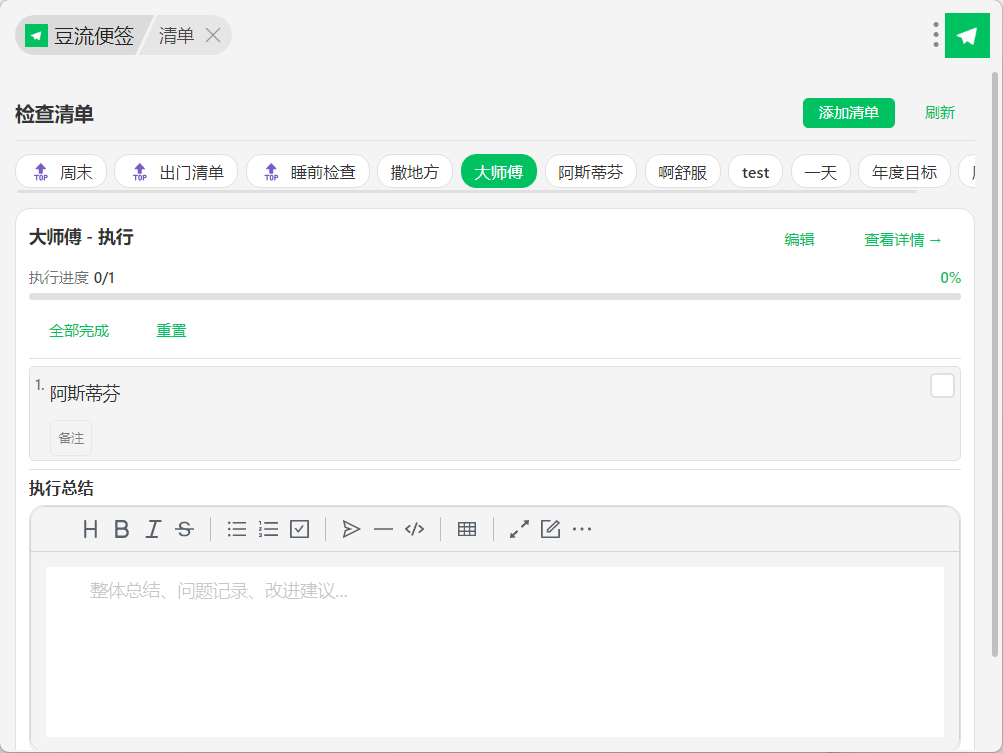
Task: Apply italic formatting in the editor
Action: [153, 529]
